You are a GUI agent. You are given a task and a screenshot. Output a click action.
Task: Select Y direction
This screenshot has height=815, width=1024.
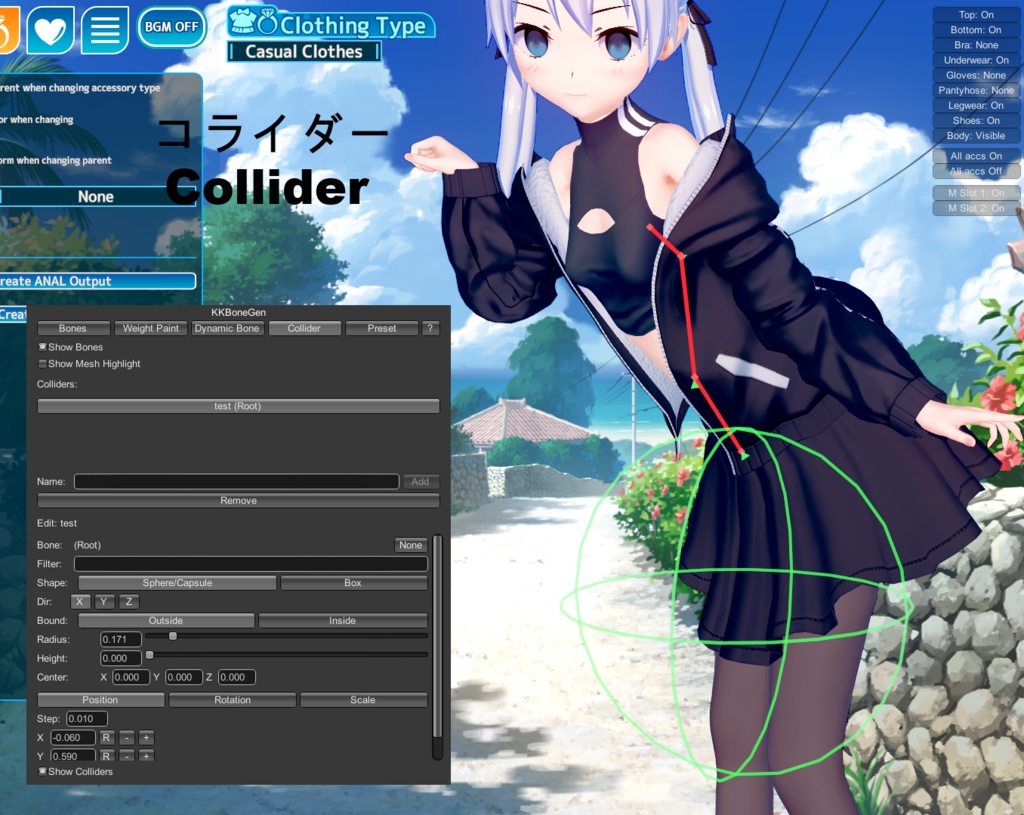point(104,601)
